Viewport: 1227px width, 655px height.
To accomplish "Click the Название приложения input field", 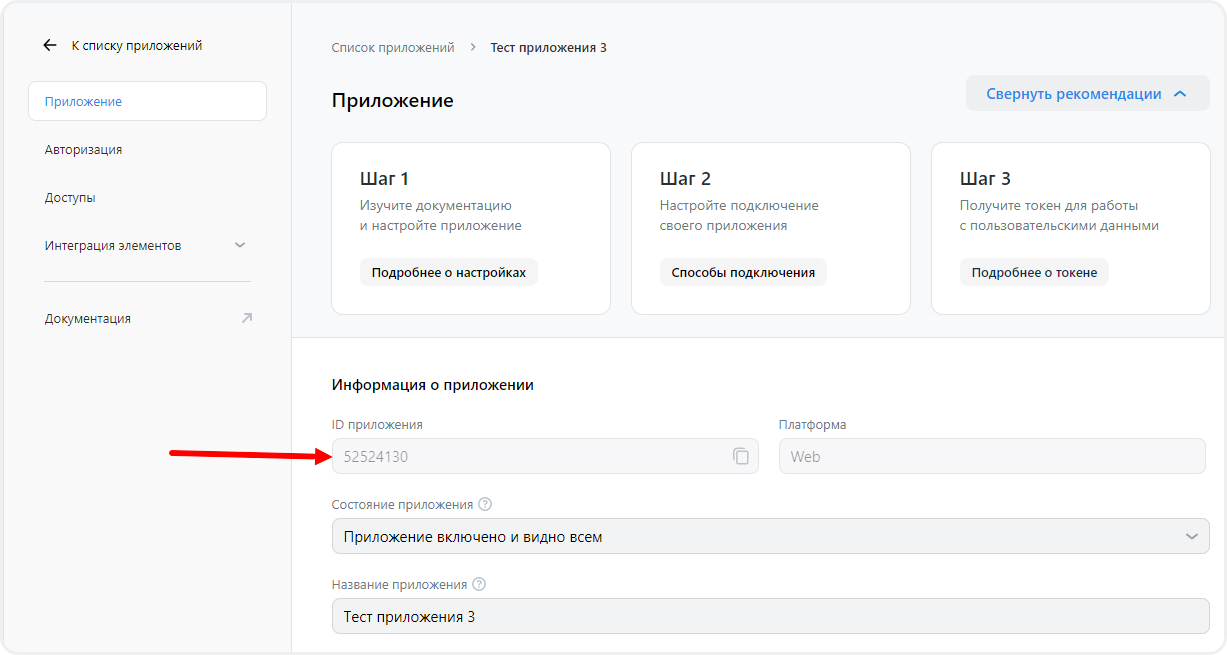I will [770, 616].
